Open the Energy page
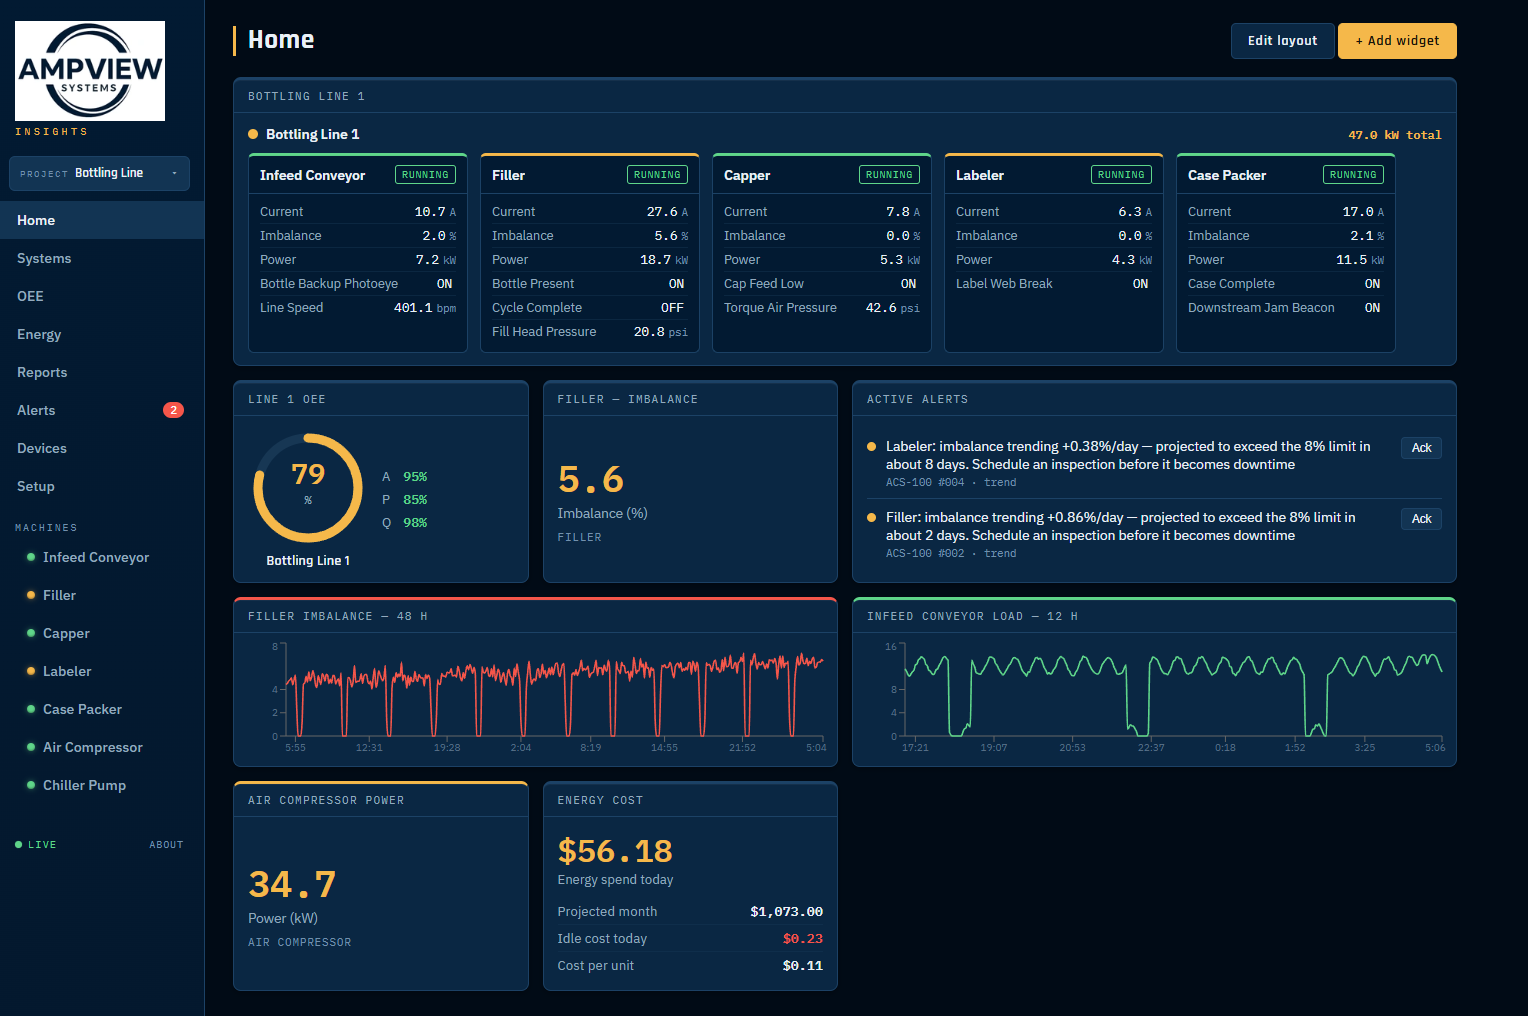 [x=102, y=334]
